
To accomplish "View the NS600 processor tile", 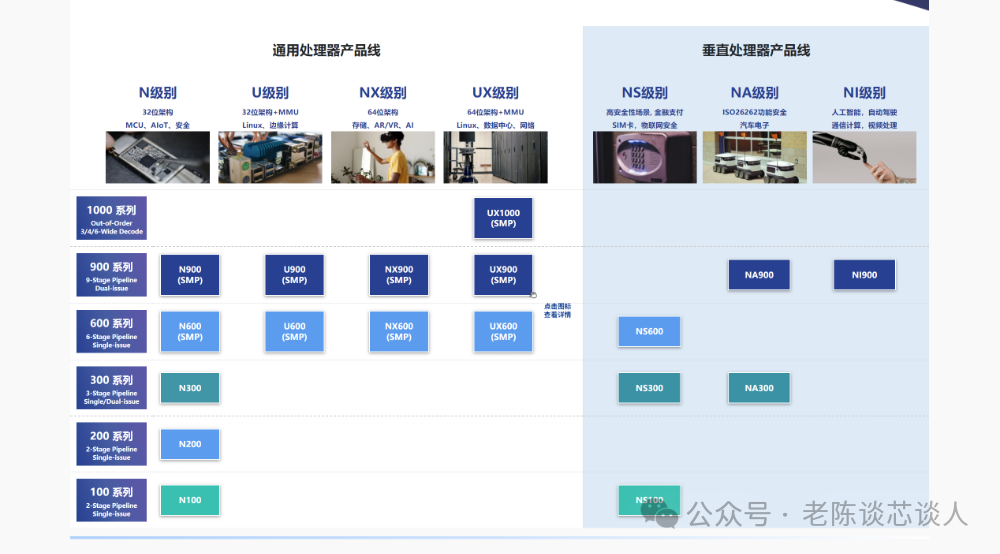I will click(x=649, y=332).
